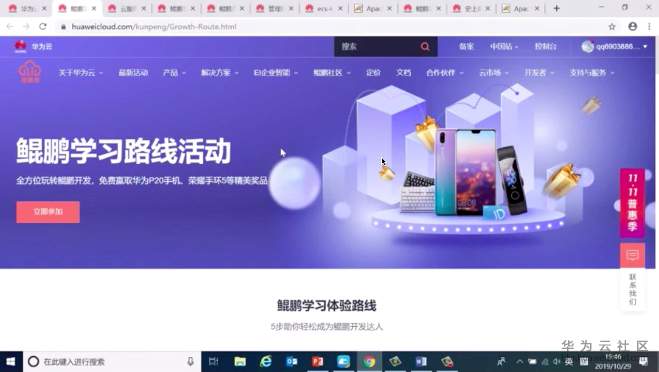Open Chrome's three-dot menu
The width and height of the screenshot is (659, 372).
(649, 26)
